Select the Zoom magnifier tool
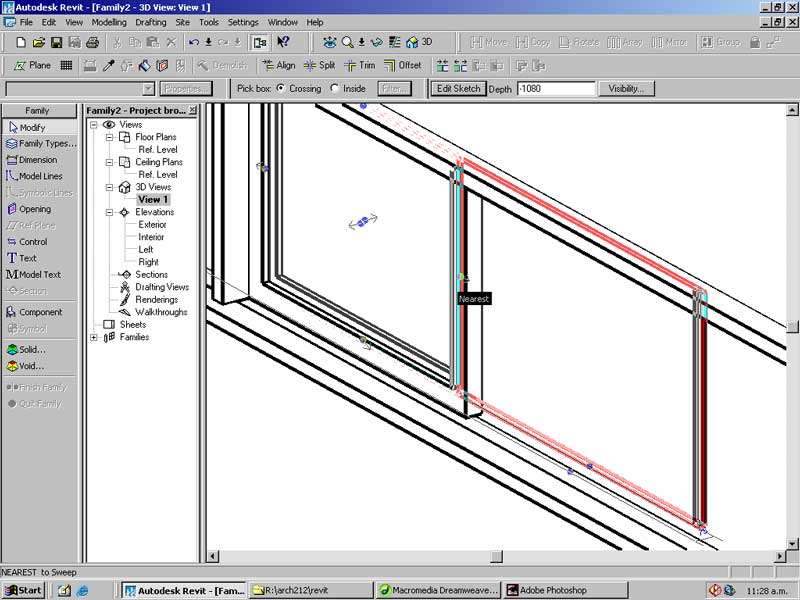The image size is (800, 600). pos(347,42)
